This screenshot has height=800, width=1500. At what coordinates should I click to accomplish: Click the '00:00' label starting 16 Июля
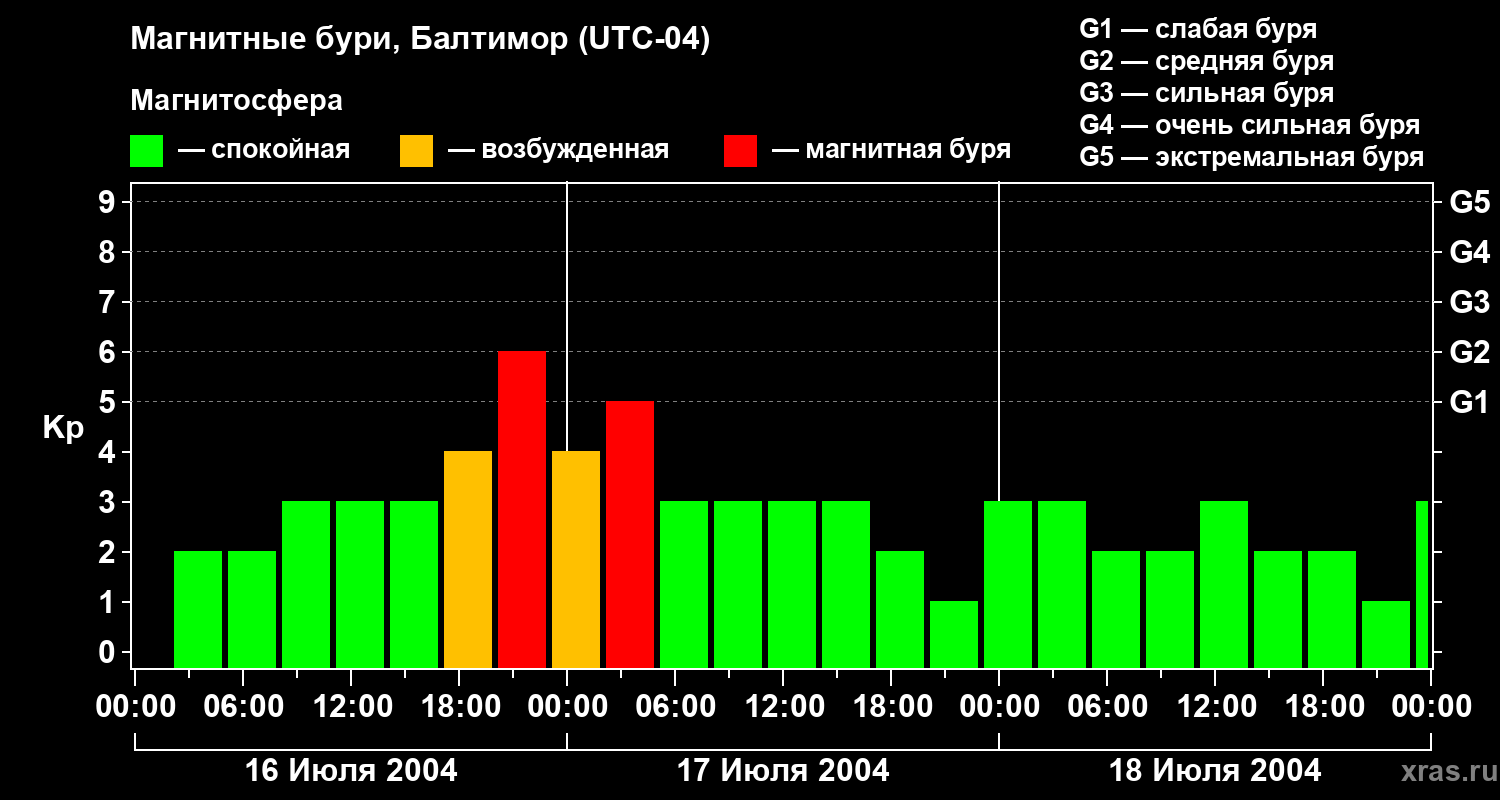[135, 707]
